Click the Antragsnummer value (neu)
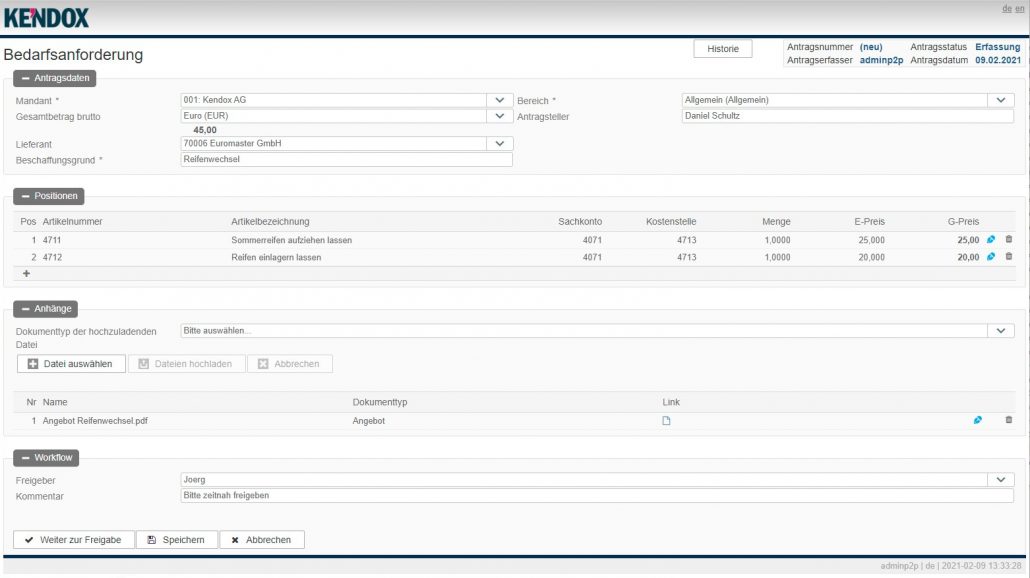Image resolution: width=1030 pixels, height=578 pixels. (871, 47)
